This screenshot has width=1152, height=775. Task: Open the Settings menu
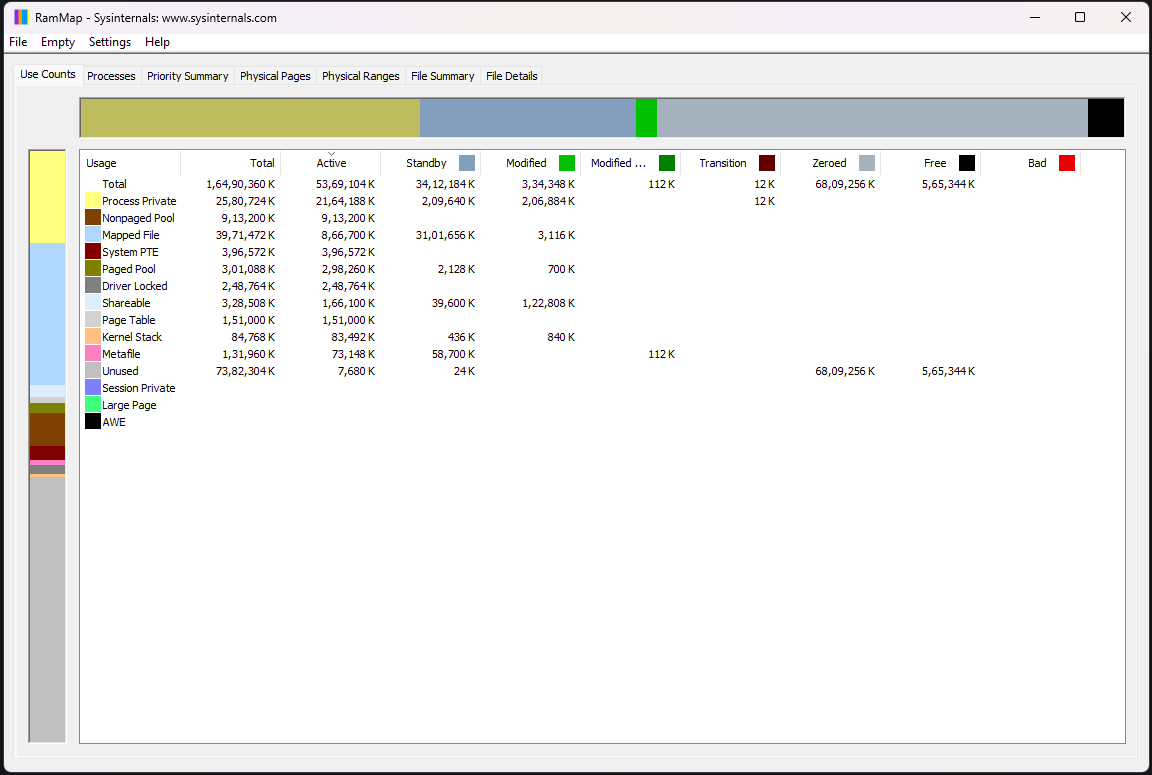point(109,42)
